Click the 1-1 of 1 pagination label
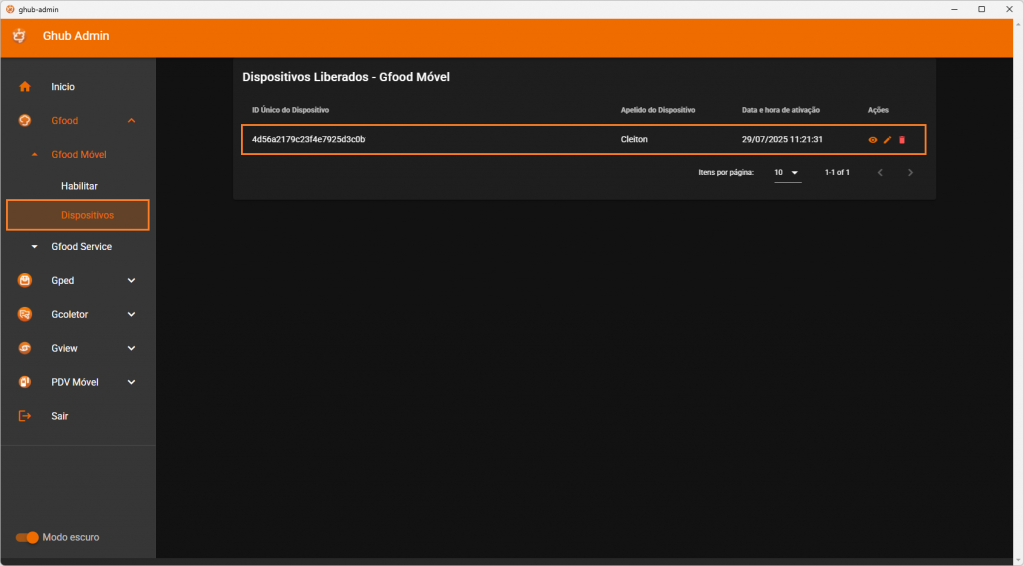Screen dimensions: 1024x566 tap(837, 173)
